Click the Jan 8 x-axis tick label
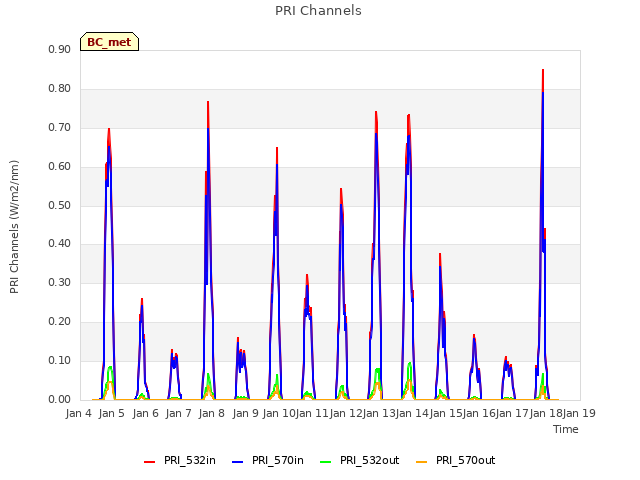The width and height of the screenshot is (640, 480). [211, 413]
